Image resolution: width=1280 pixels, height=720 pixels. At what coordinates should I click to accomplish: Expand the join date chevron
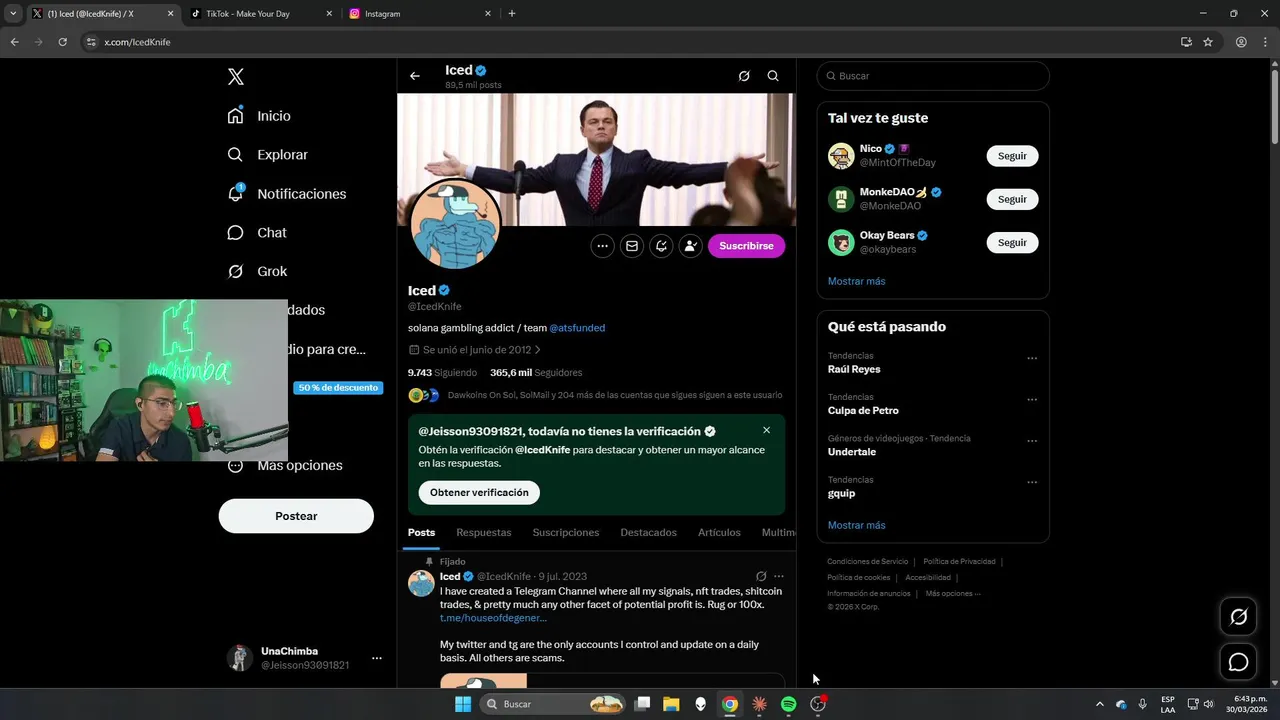[x=538, y=350]
